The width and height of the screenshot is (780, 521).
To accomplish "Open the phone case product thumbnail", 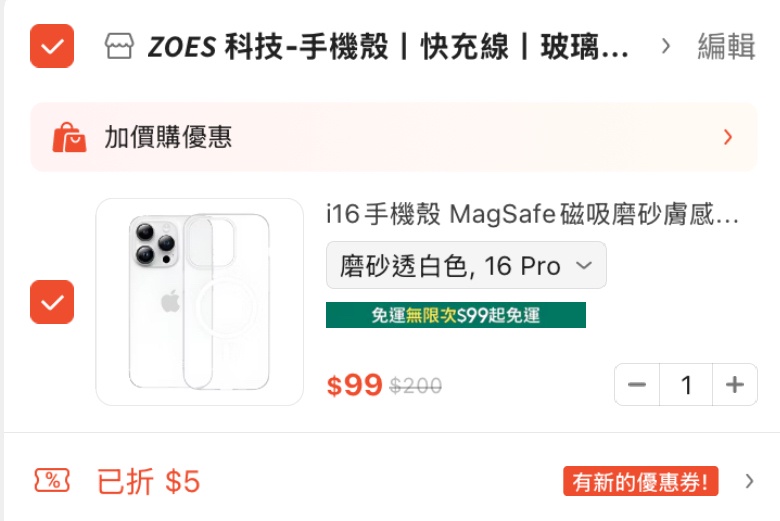I will pos(200,302).
